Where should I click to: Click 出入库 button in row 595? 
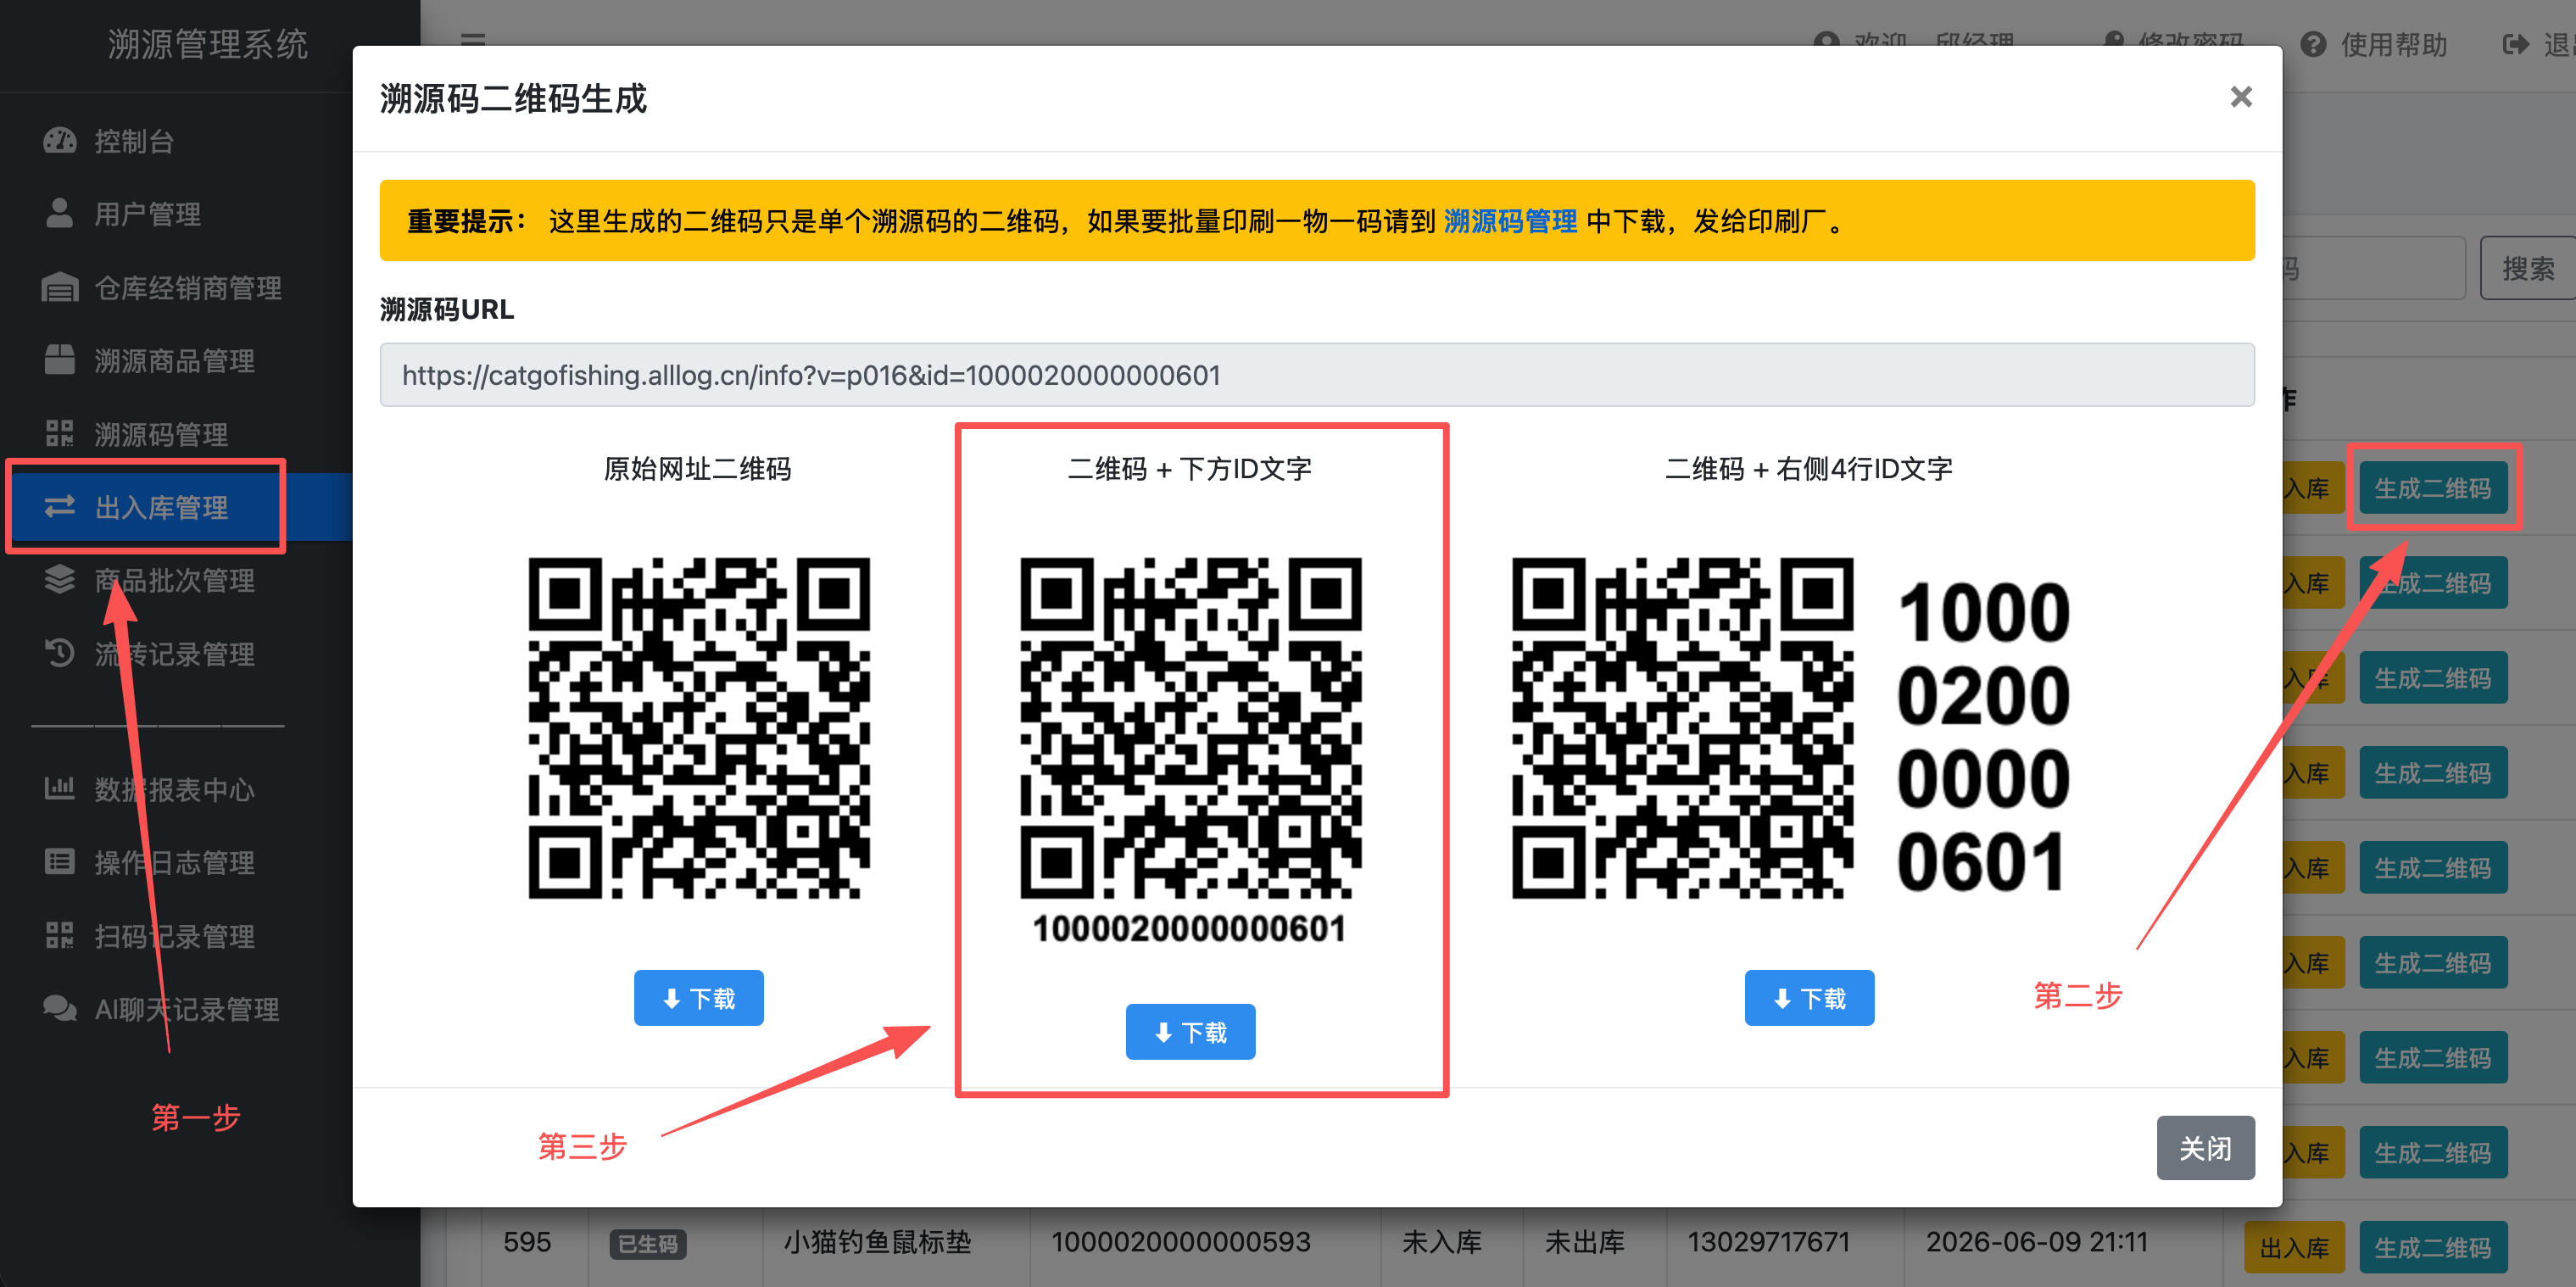click(2294, 1247)
